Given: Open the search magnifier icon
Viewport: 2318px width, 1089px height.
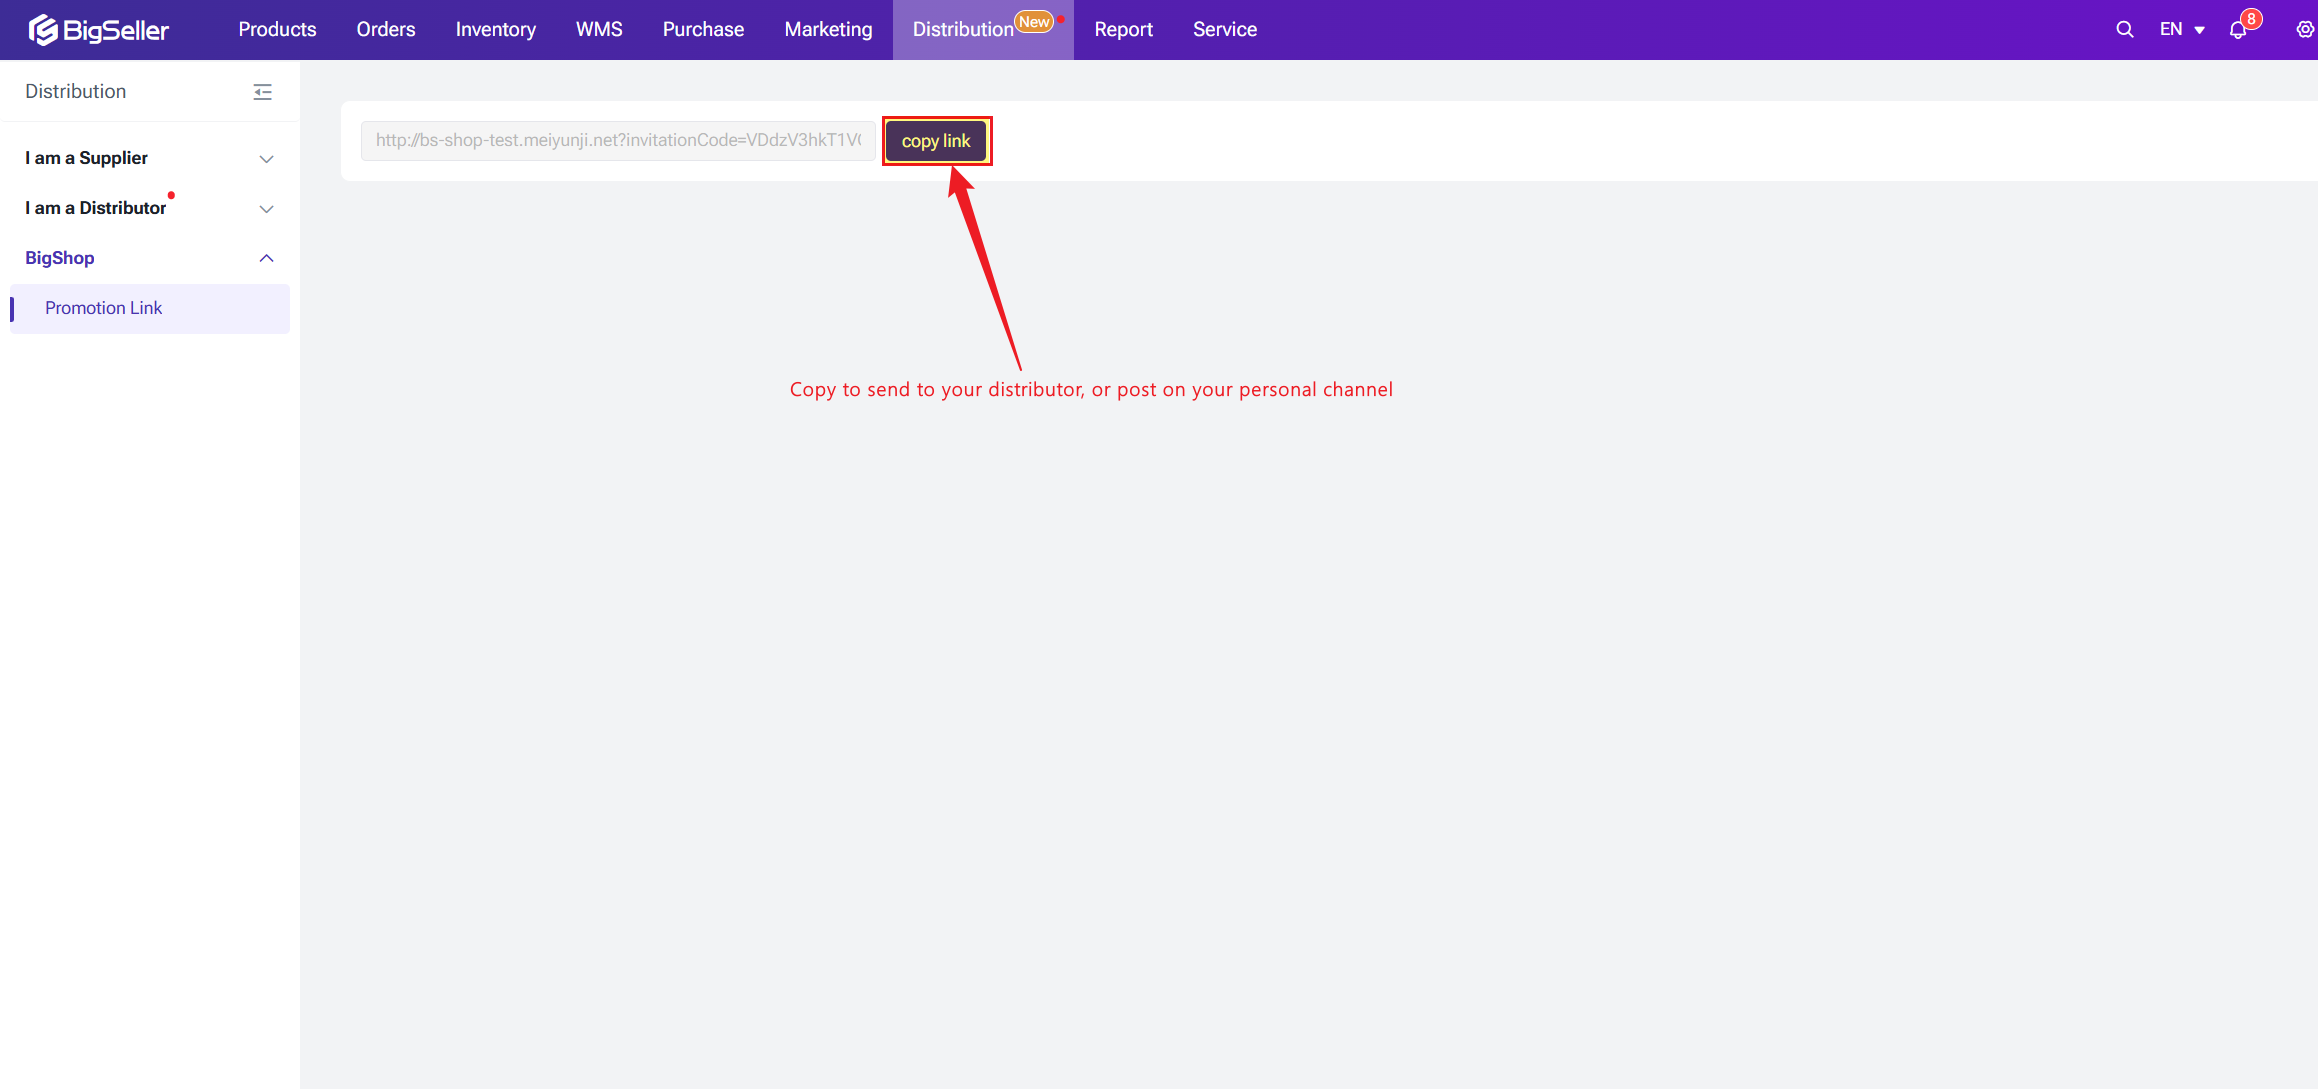Looking at the screenshot, I should click(x=2124, y=30).
